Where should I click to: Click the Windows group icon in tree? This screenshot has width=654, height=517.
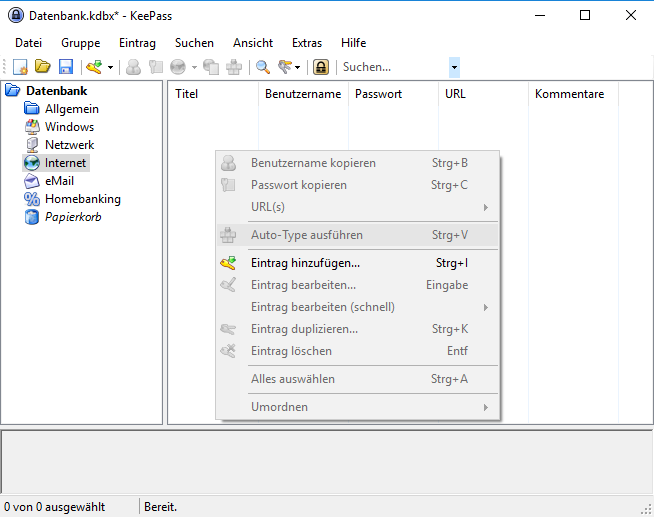tap(32, 127)
